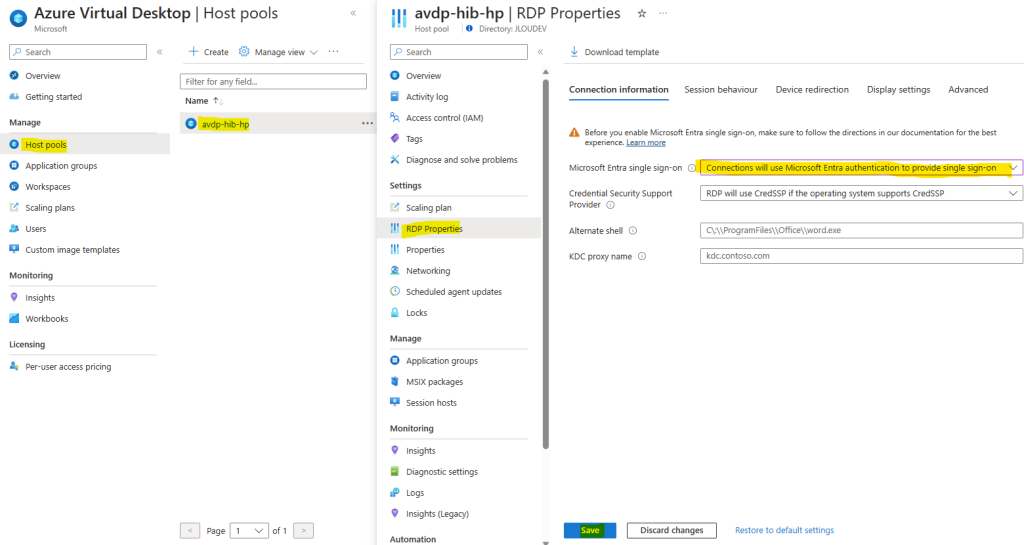Click the Access control (IAM) icon
This screenshot has width=1024, height=545.
pyautogui.click(x=394, y=117)
